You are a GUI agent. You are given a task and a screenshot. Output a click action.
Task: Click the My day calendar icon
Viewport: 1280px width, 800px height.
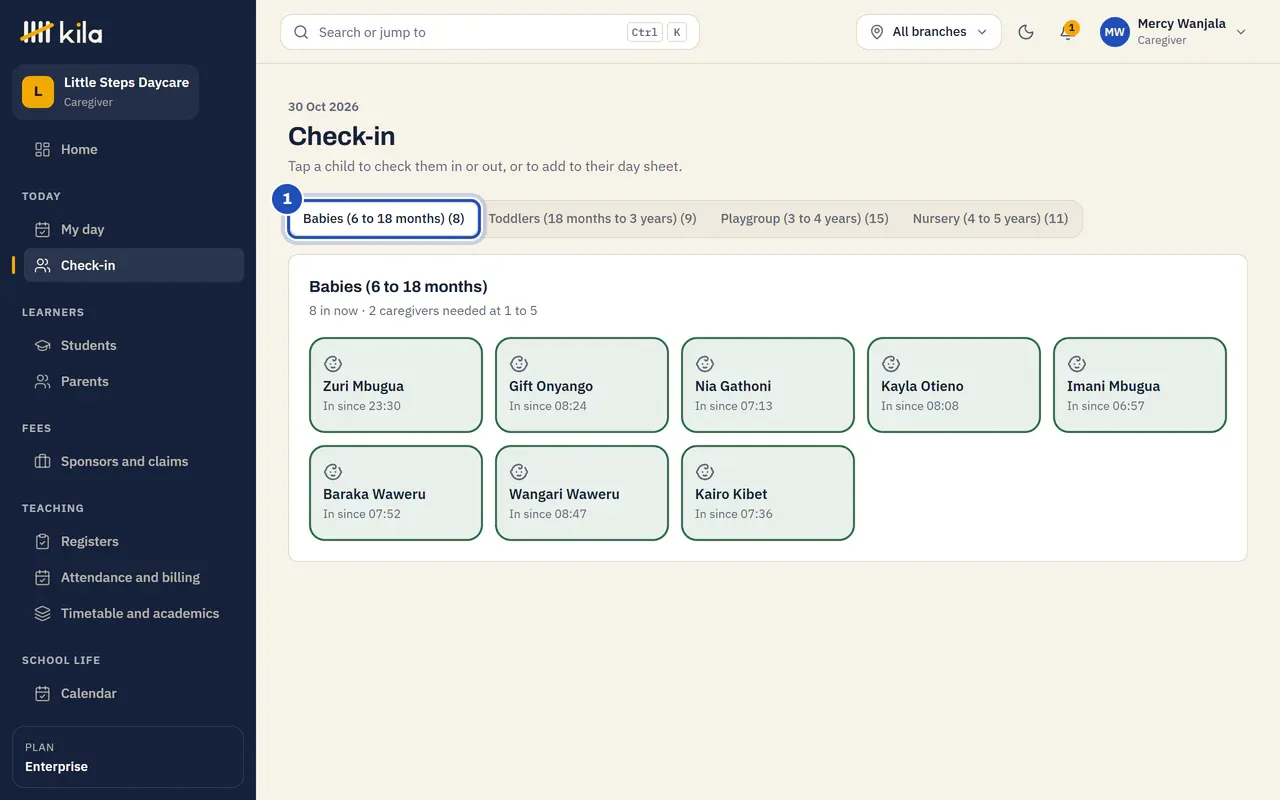pos(42,229)
